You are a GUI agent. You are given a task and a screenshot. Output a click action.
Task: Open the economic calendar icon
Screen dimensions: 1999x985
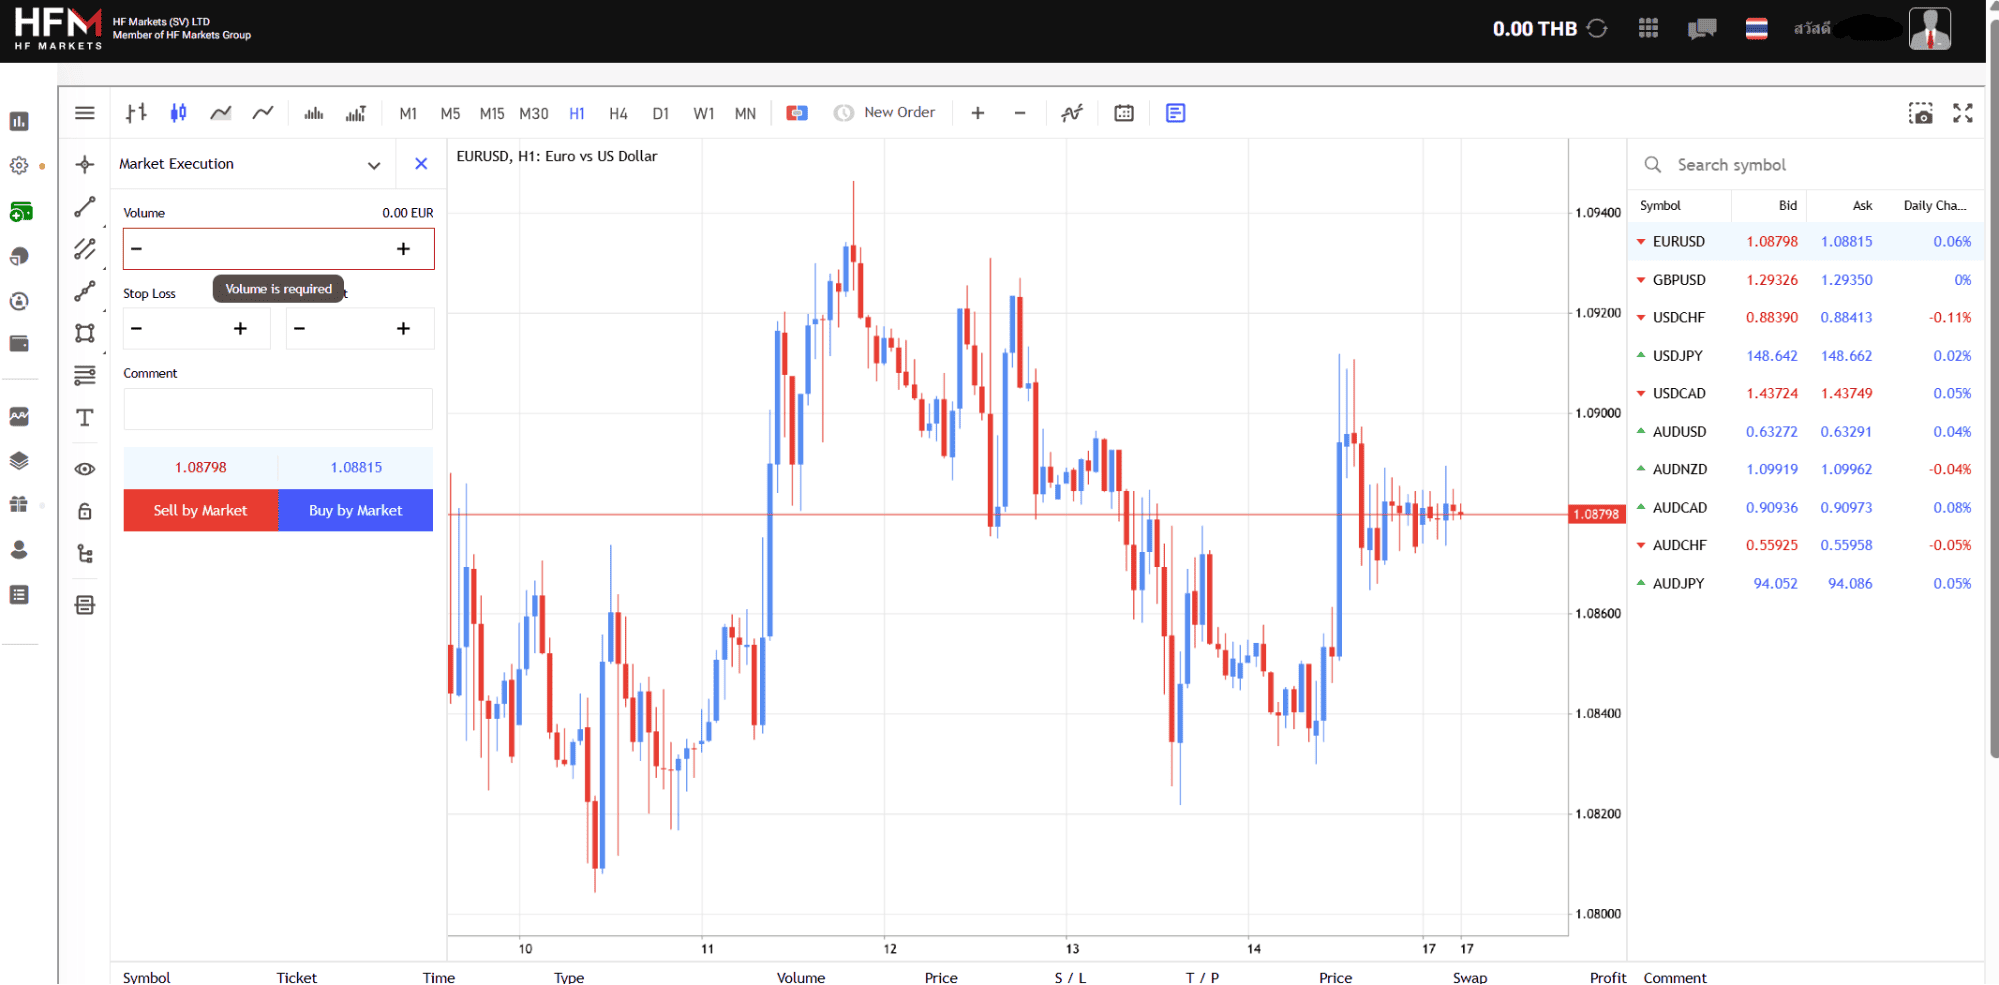pos(1124,113)
